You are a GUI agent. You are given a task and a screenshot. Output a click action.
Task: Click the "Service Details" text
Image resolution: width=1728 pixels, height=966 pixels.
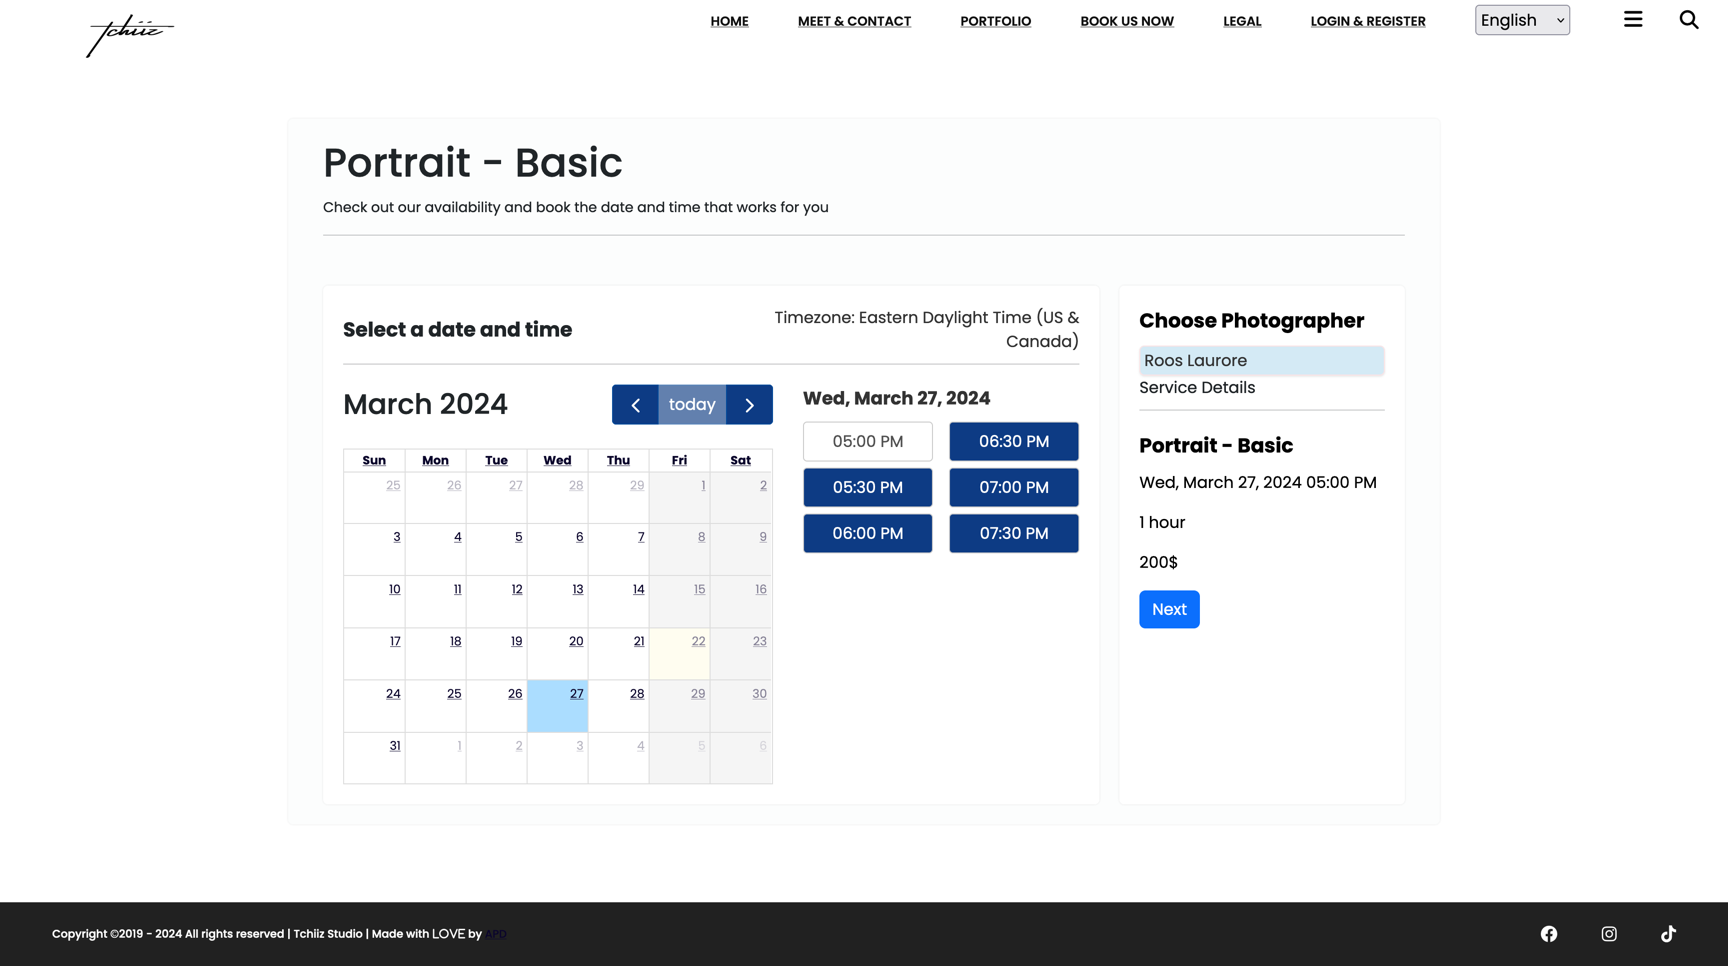1197,388
